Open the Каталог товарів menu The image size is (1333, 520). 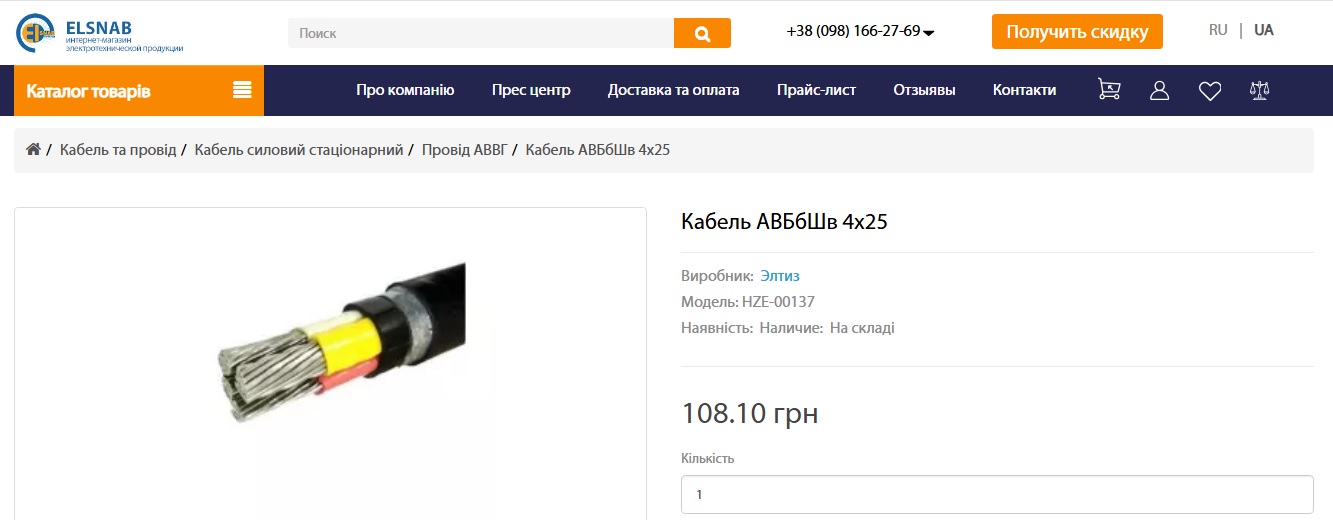coord(139,90)
